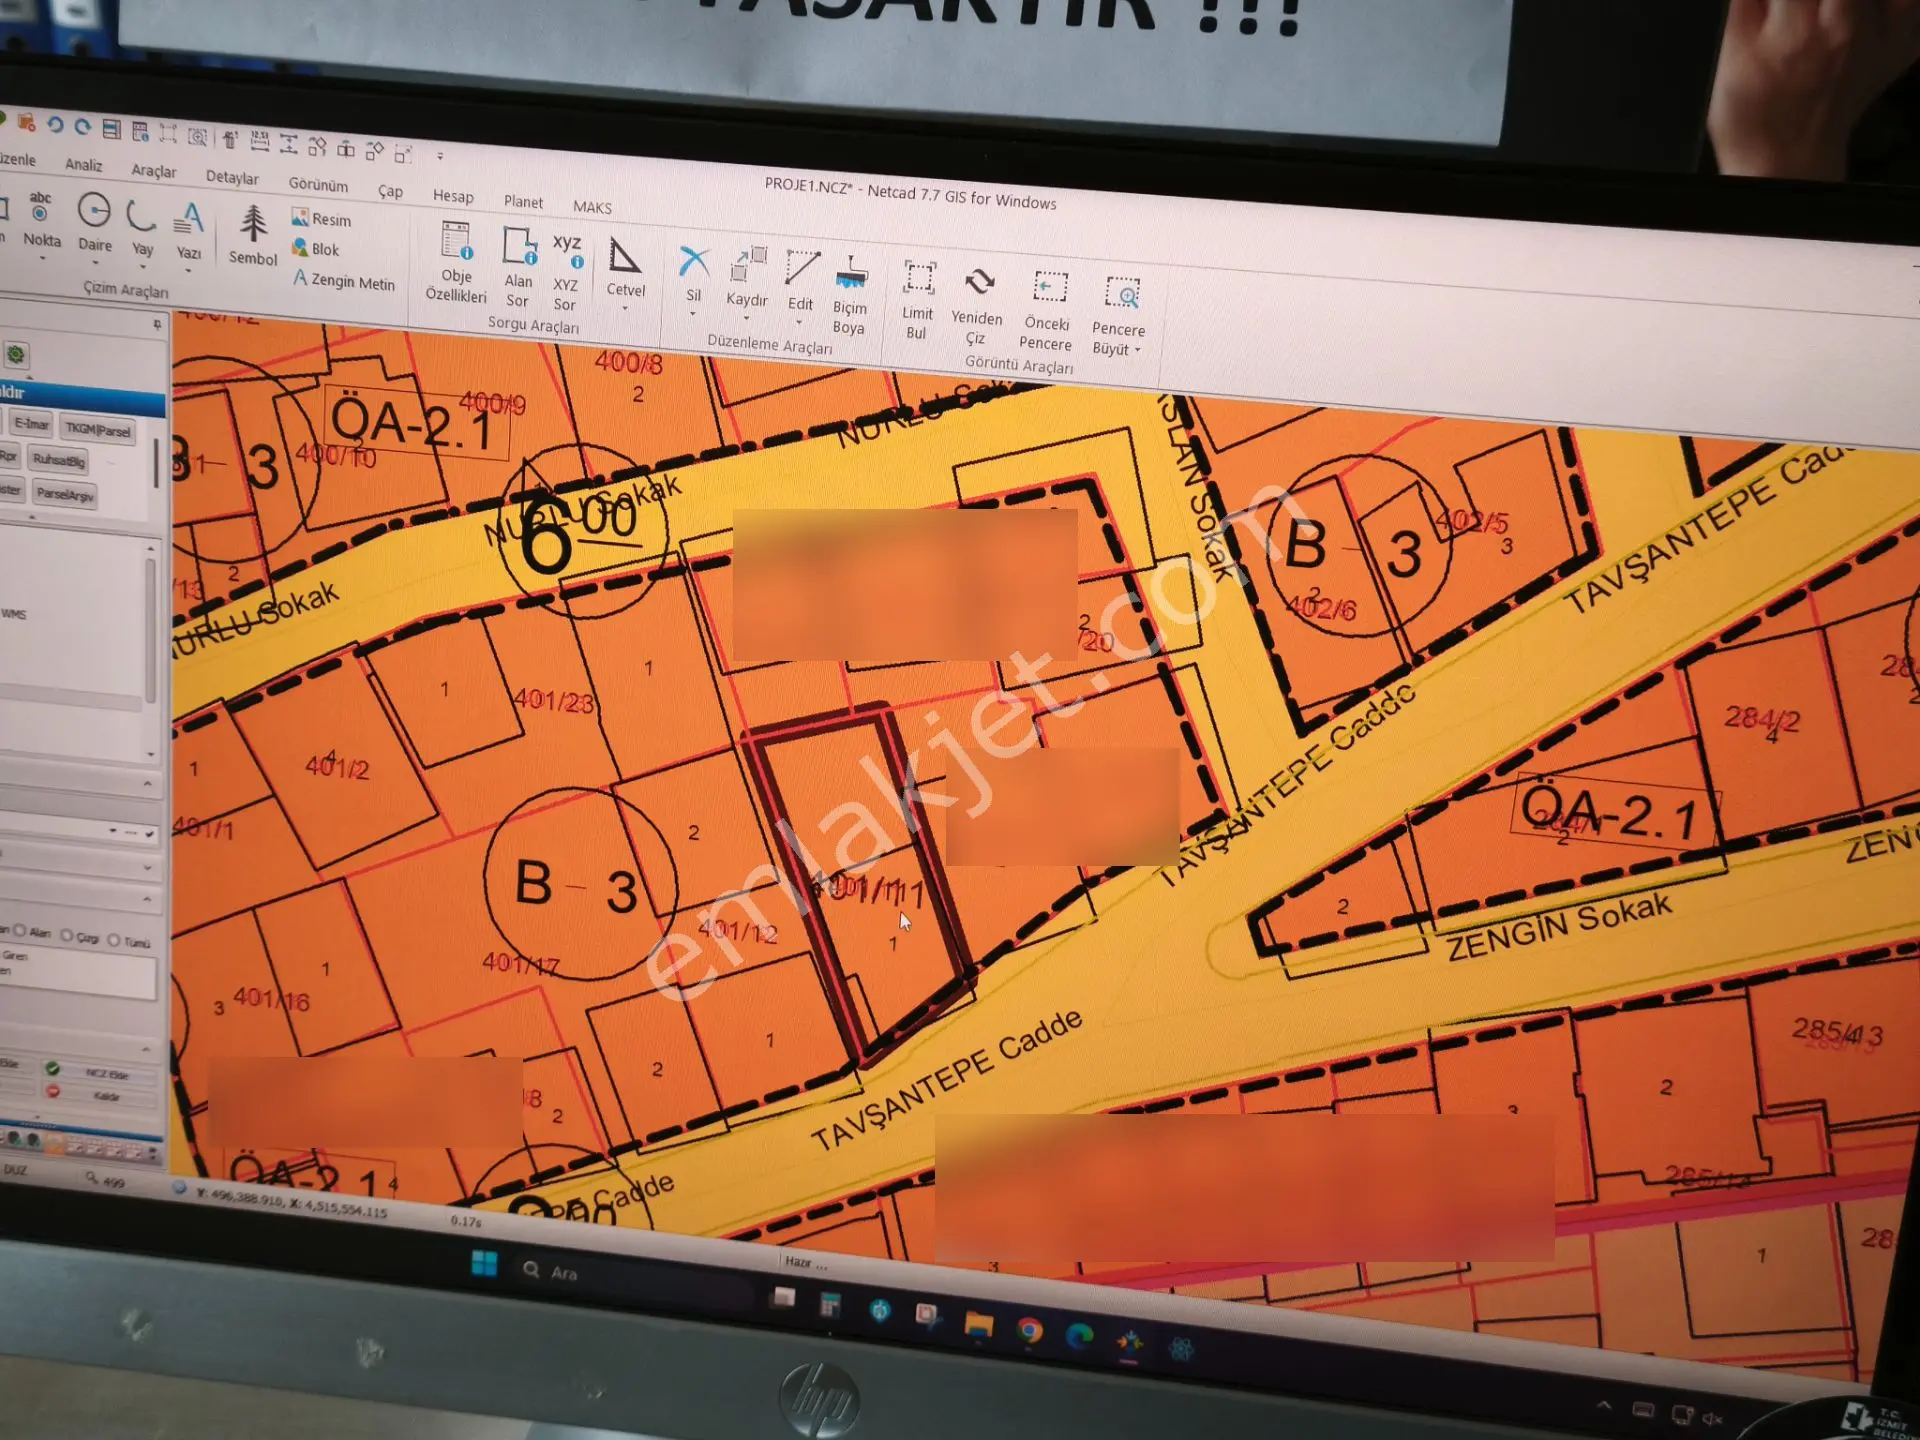The width and height of the screenshot is (1920, 1440).
Task: Click the green gear icon in side panel
Action: pyautogui.click(x=16, y=354)
